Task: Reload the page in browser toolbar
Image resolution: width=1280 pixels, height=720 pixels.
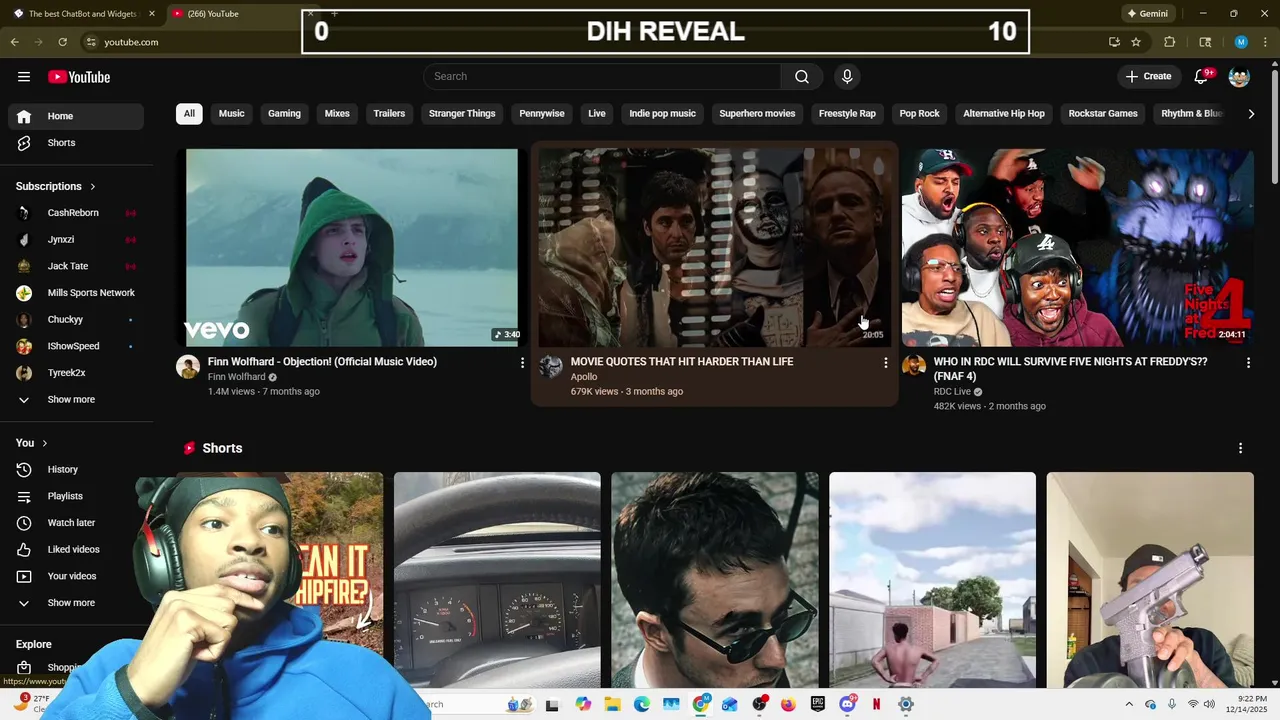Action: (x=62, y=42)
